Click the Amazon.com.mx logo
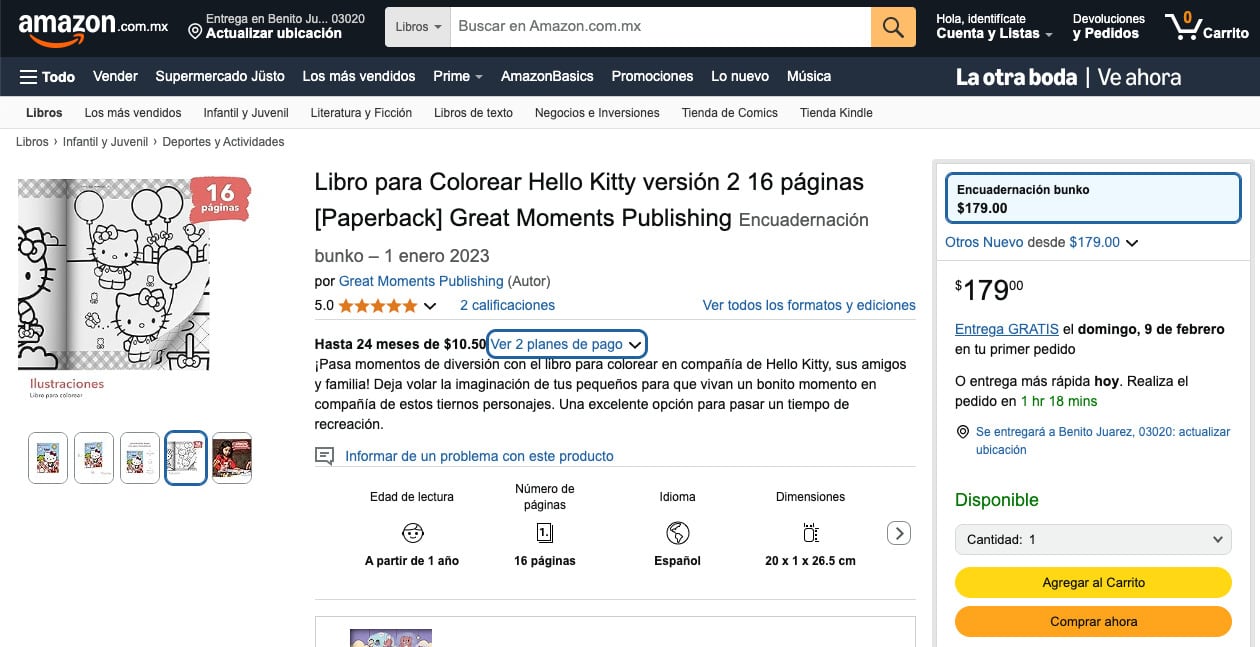 click(x=93, y=27)
